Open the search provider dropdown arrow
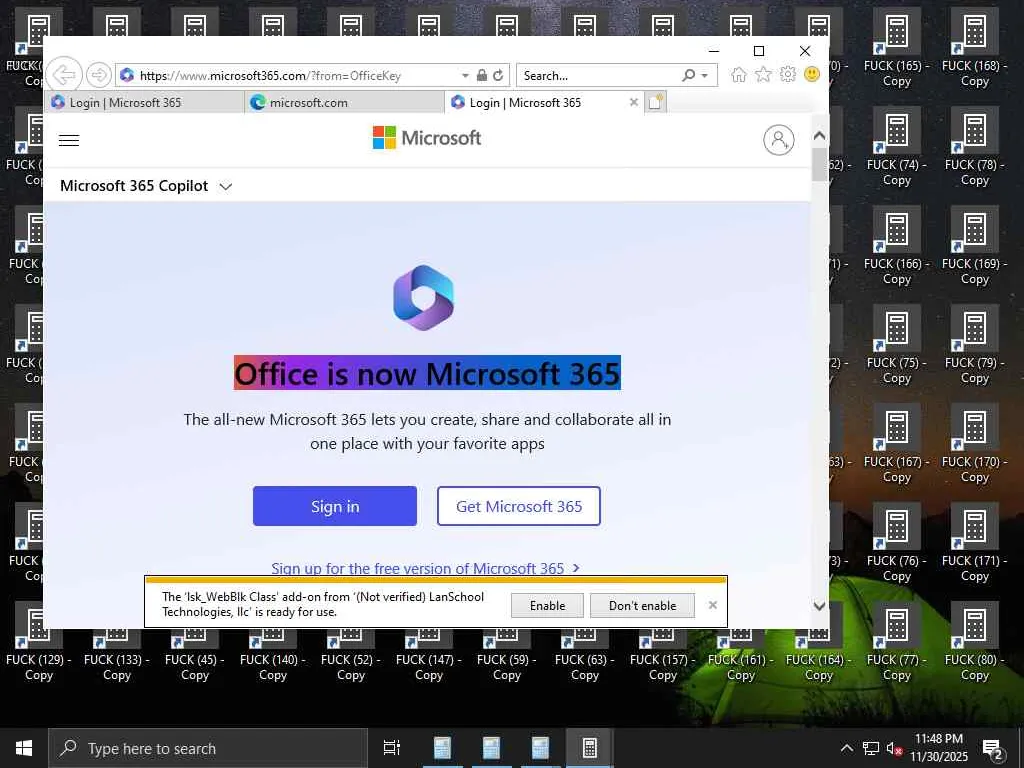 click(x=705, y=76)
